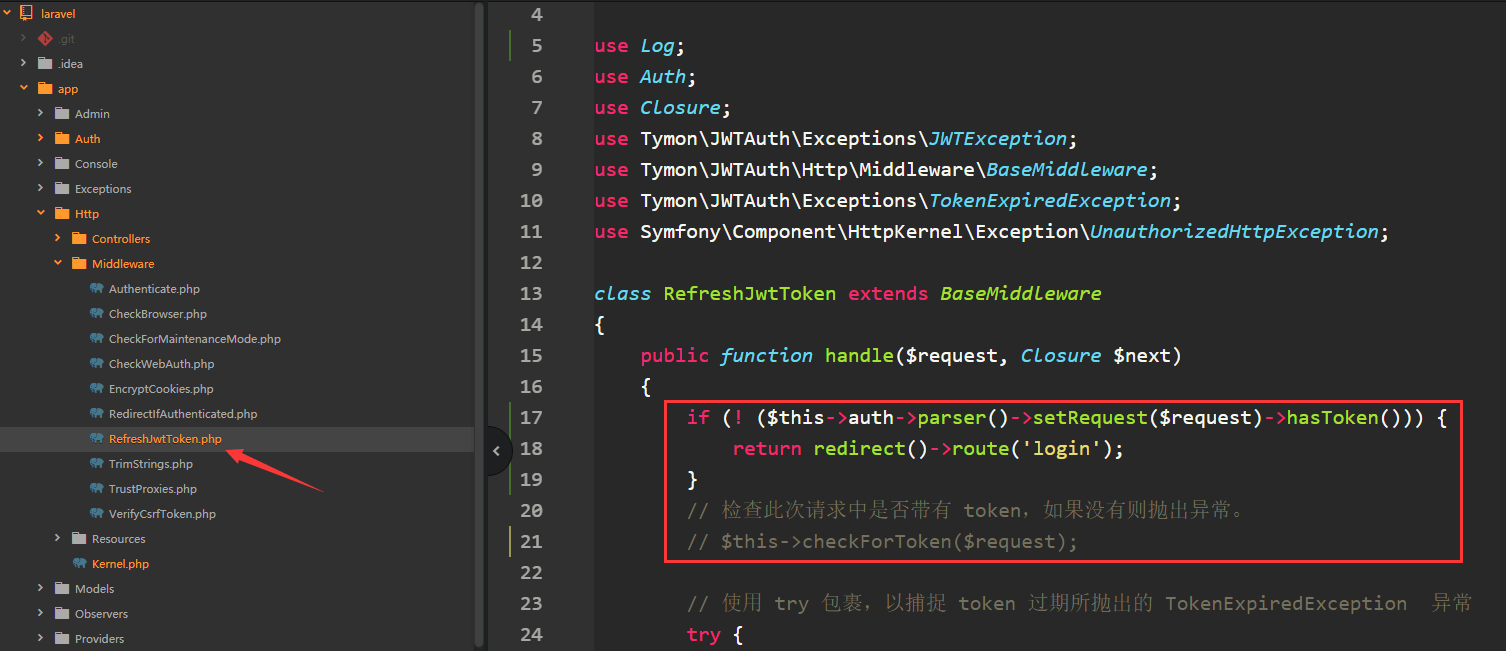Viewport: 1506px width, 651px height.
Task: Expand the Controllers folder
Action: [58, 238]
